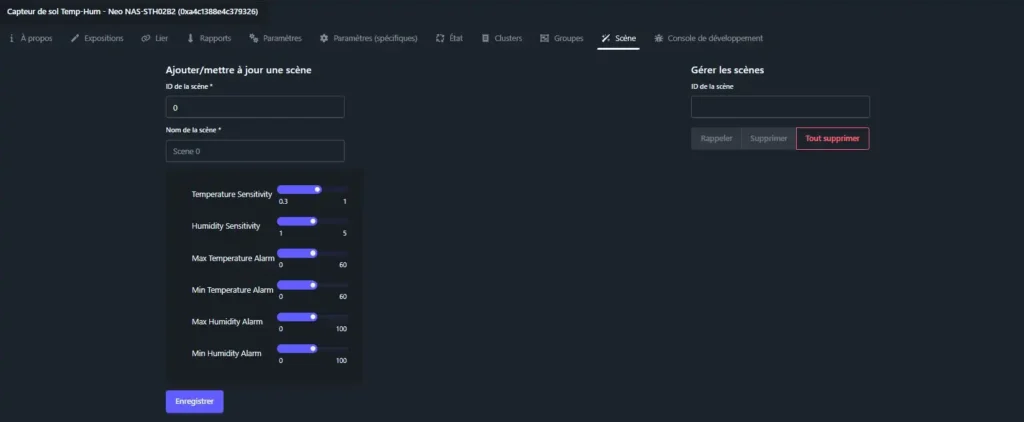This screenshot has width=1024, height=422.
Task: Switch to the Paramètres tab
Action: 281,39
